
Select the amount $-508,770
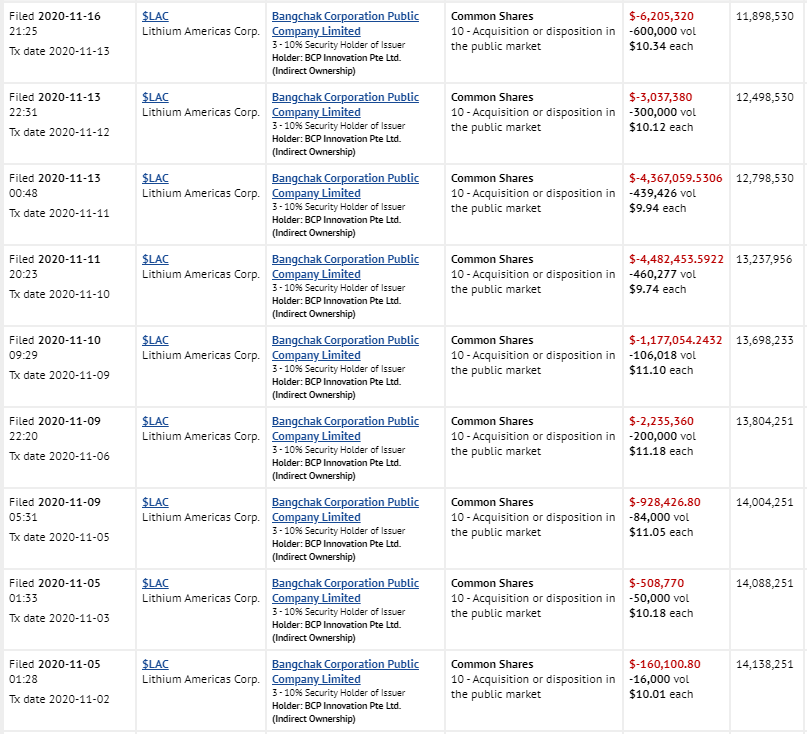click(x=657, y=583)
